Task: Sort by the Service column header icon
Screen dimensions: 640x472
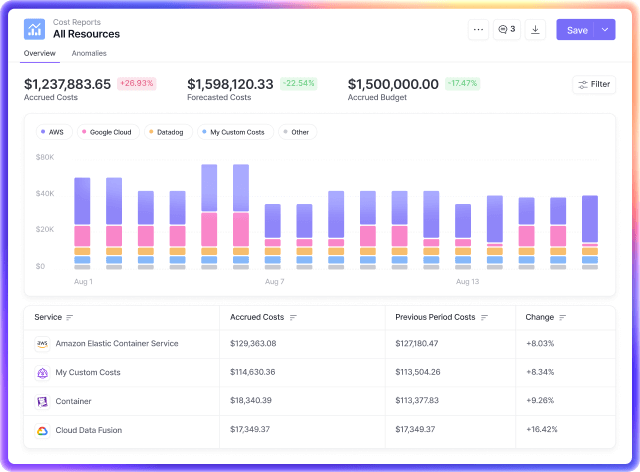Action: (x=70, y=317)
